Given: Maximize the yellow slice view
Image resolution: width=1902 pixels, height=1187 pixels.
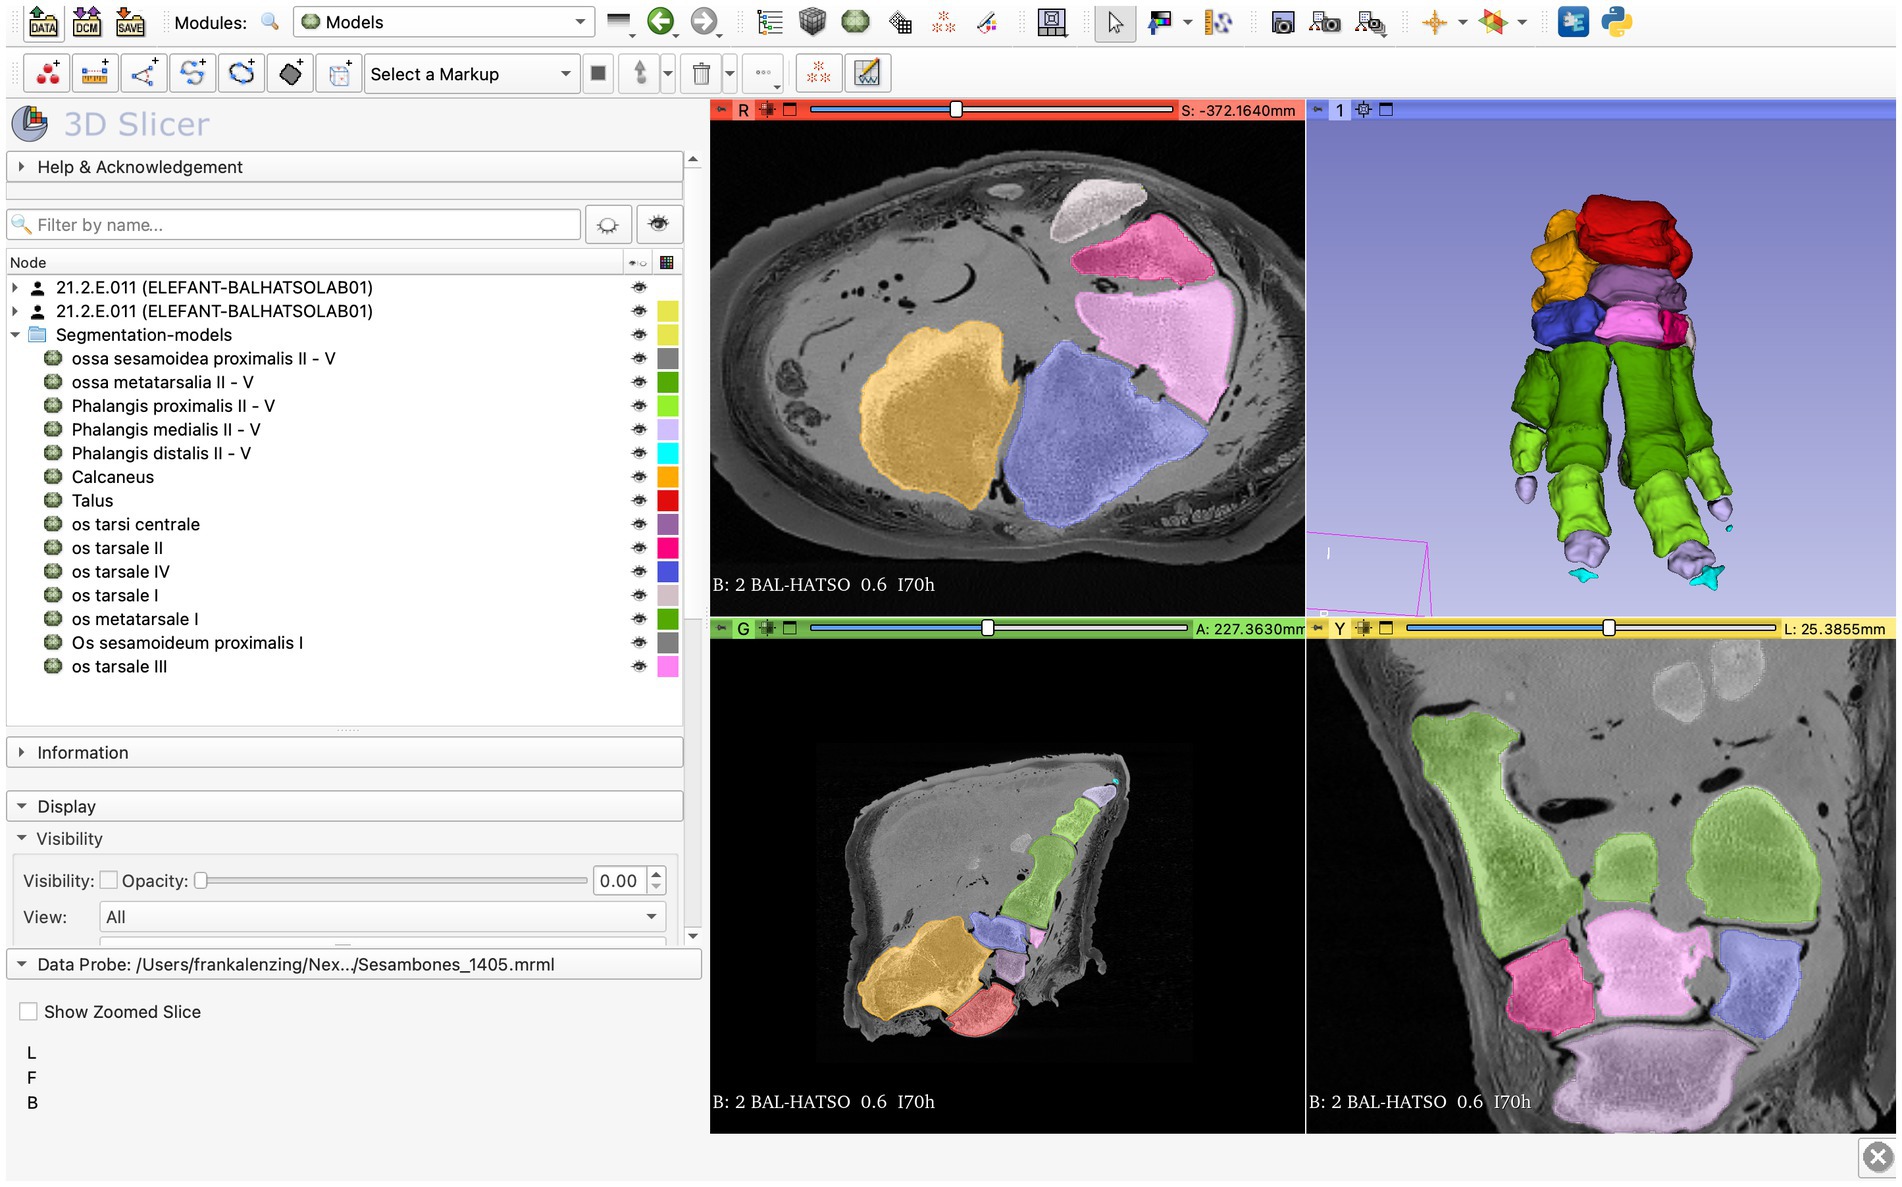Looking at the screenshot, I should pos(1386,628).
